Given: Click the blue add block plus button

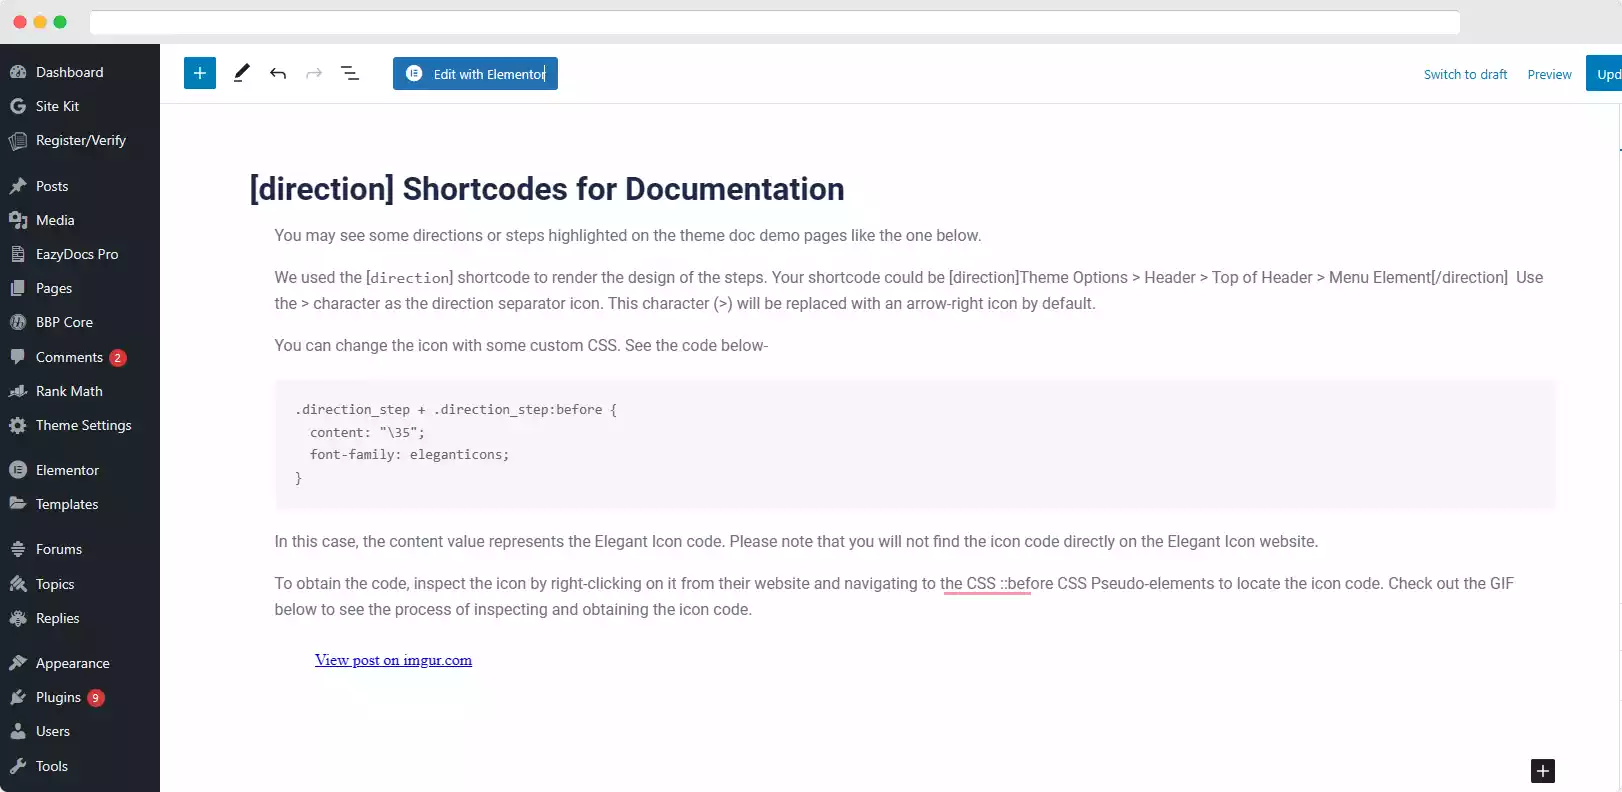Looking at the screenshot, I should click(200, 73).
